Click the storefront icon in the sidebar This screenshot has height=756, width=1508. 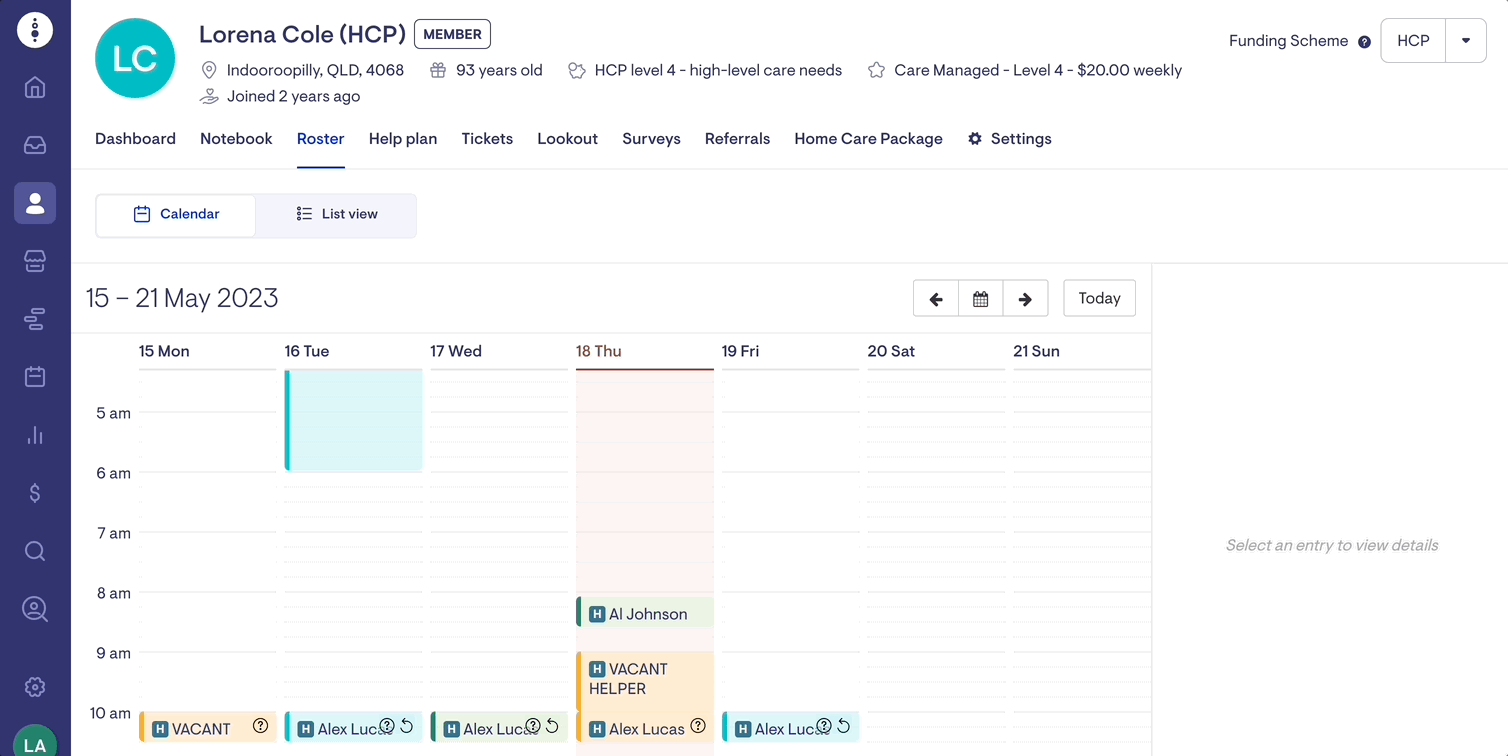tap(35, 261)
